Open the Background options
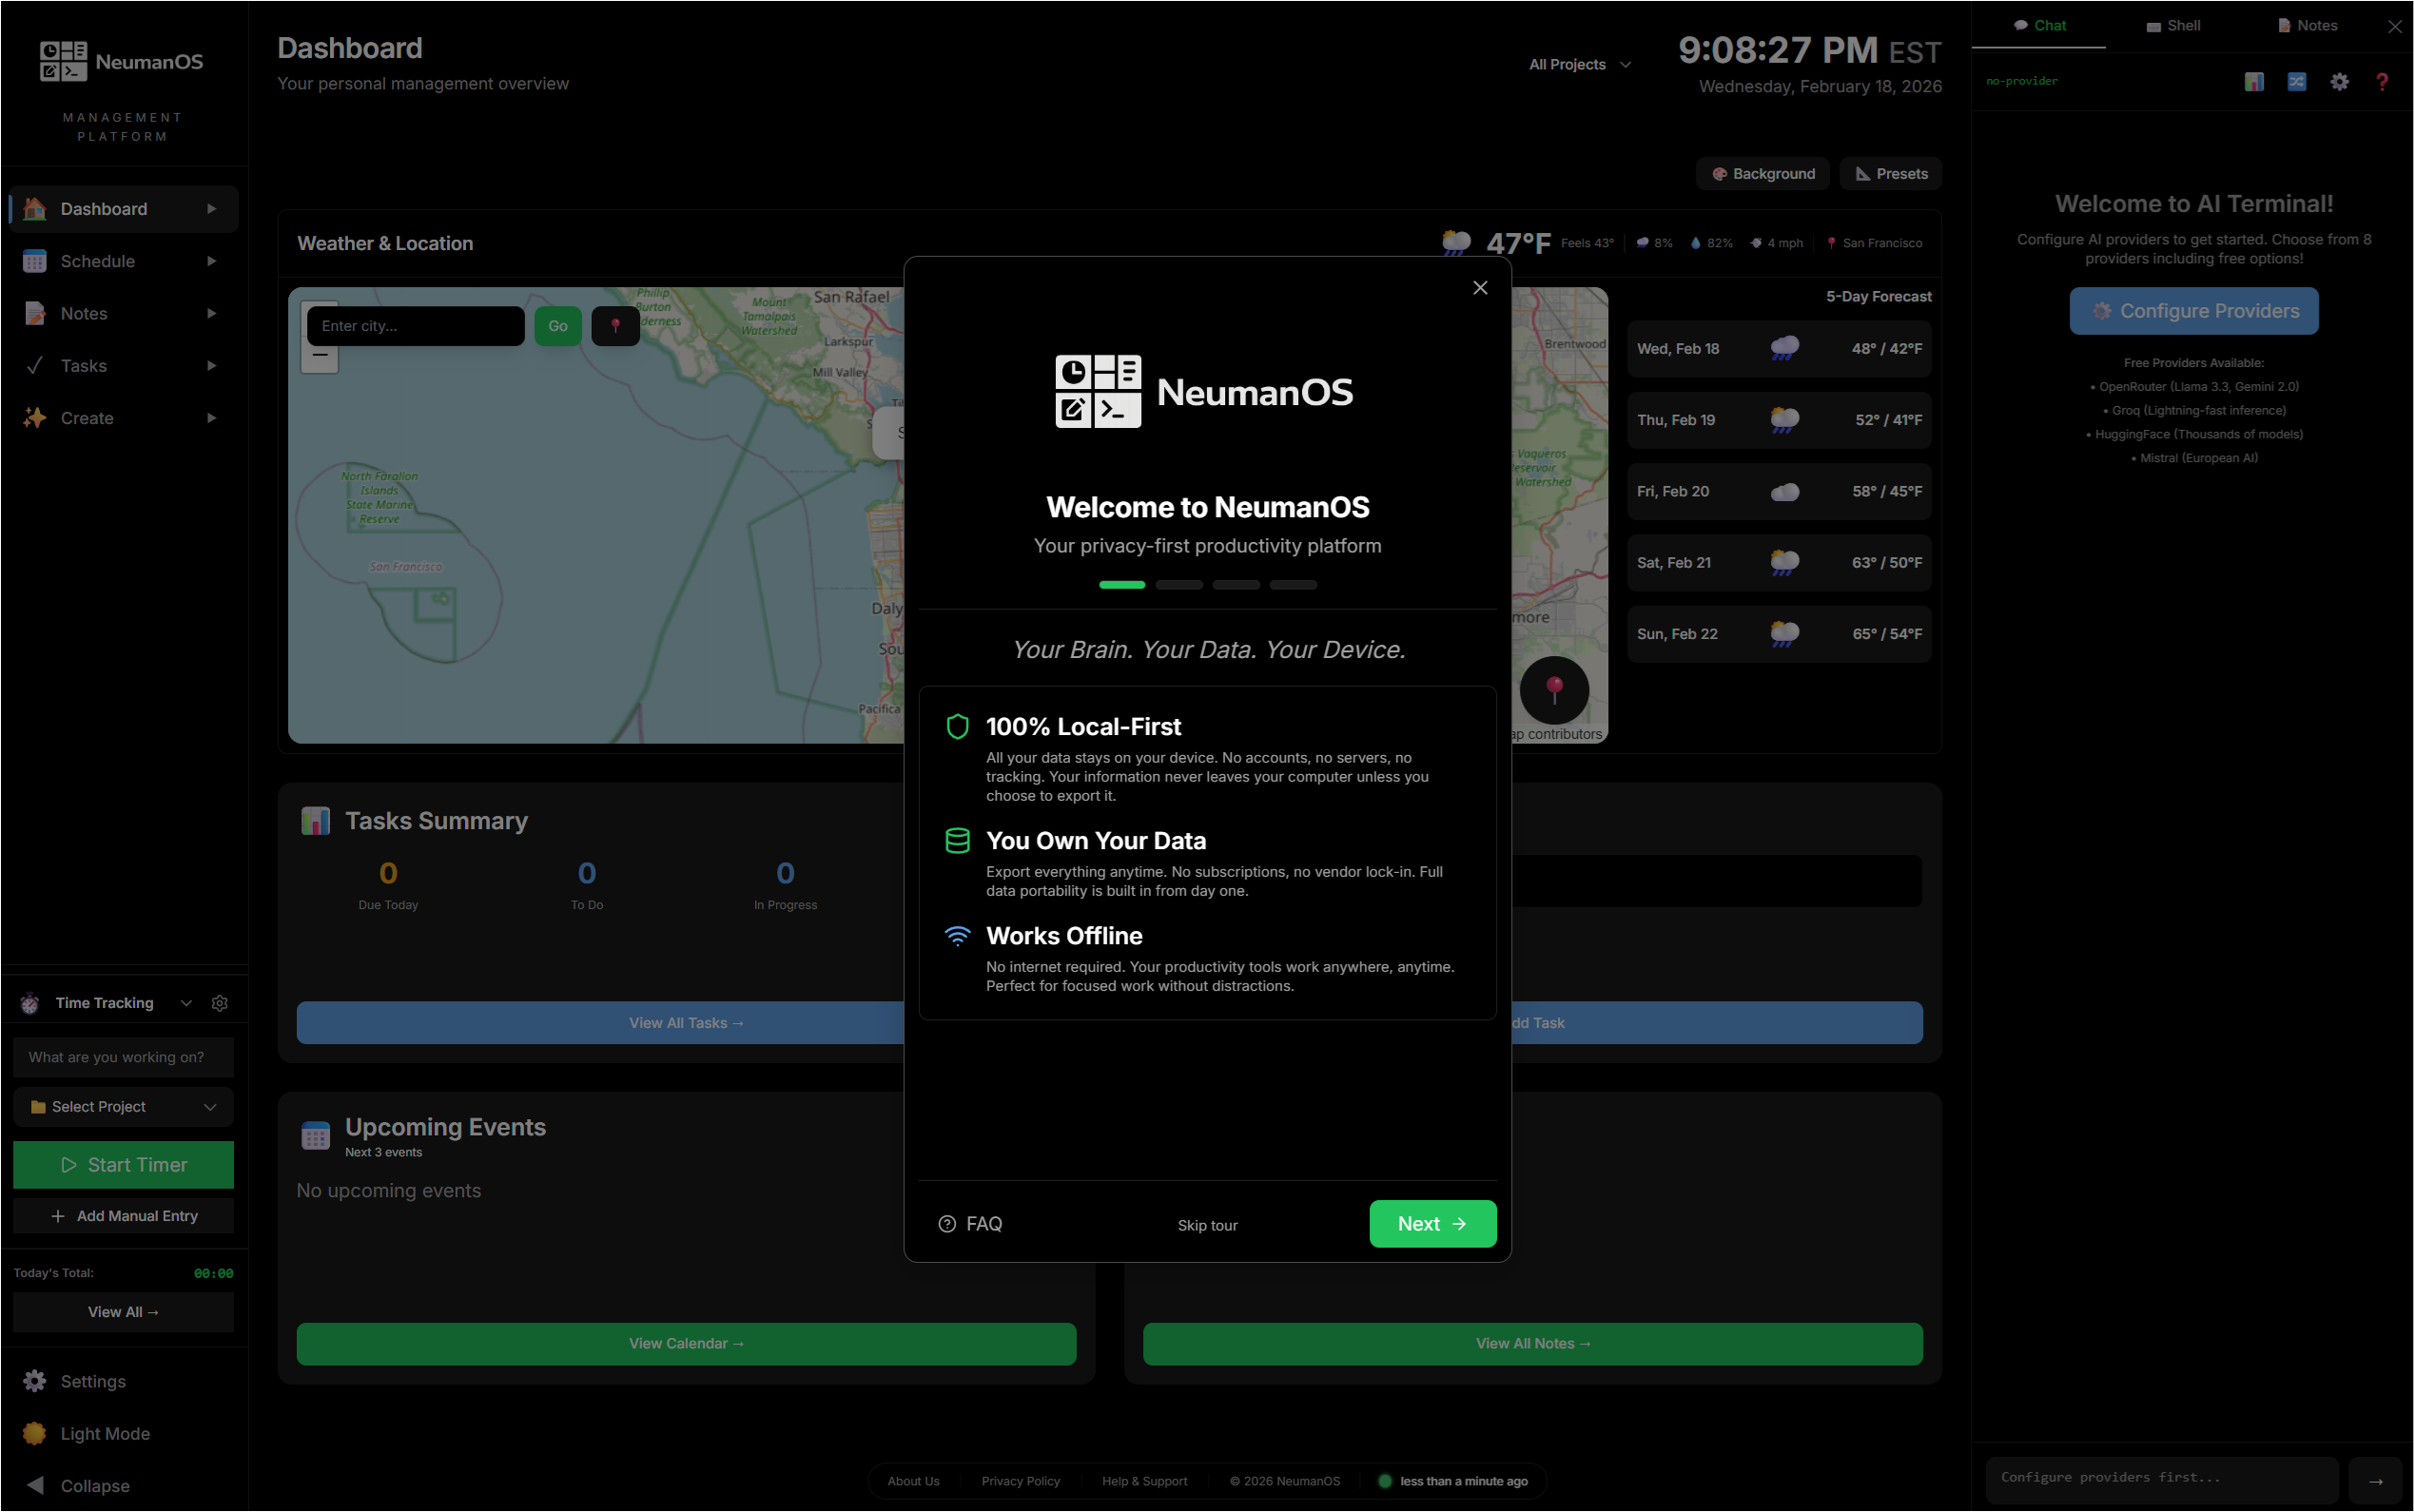The image size is (2414, 1512). [x=1763, y=174]
